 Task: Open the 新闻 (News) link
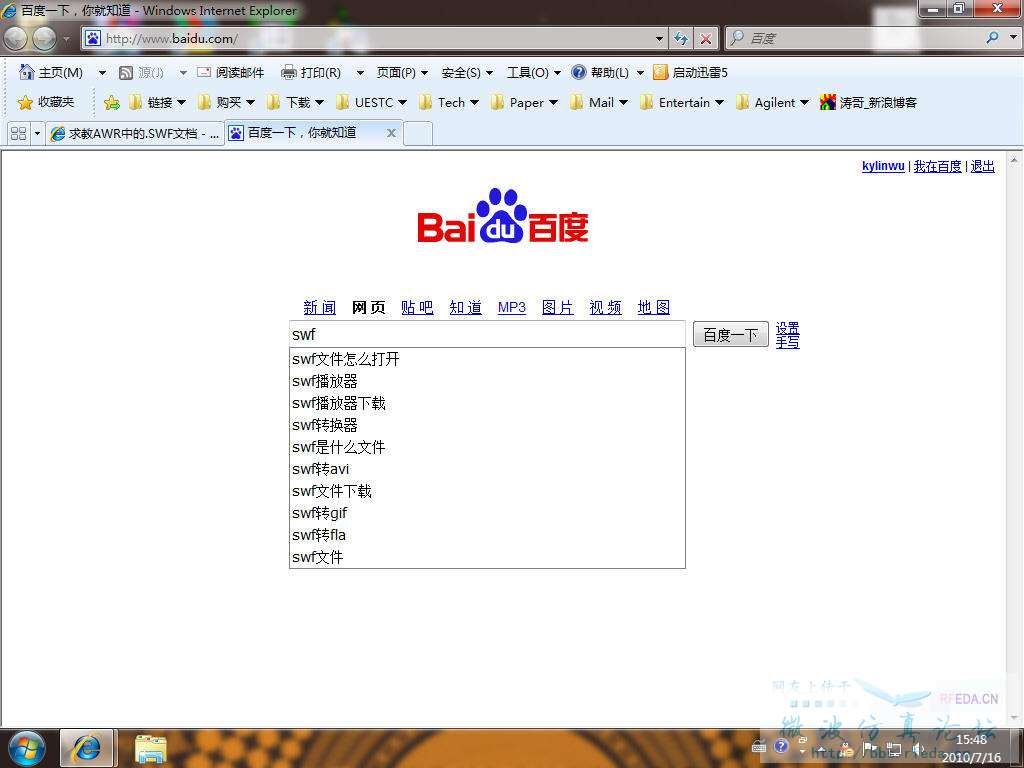[320, 307]
